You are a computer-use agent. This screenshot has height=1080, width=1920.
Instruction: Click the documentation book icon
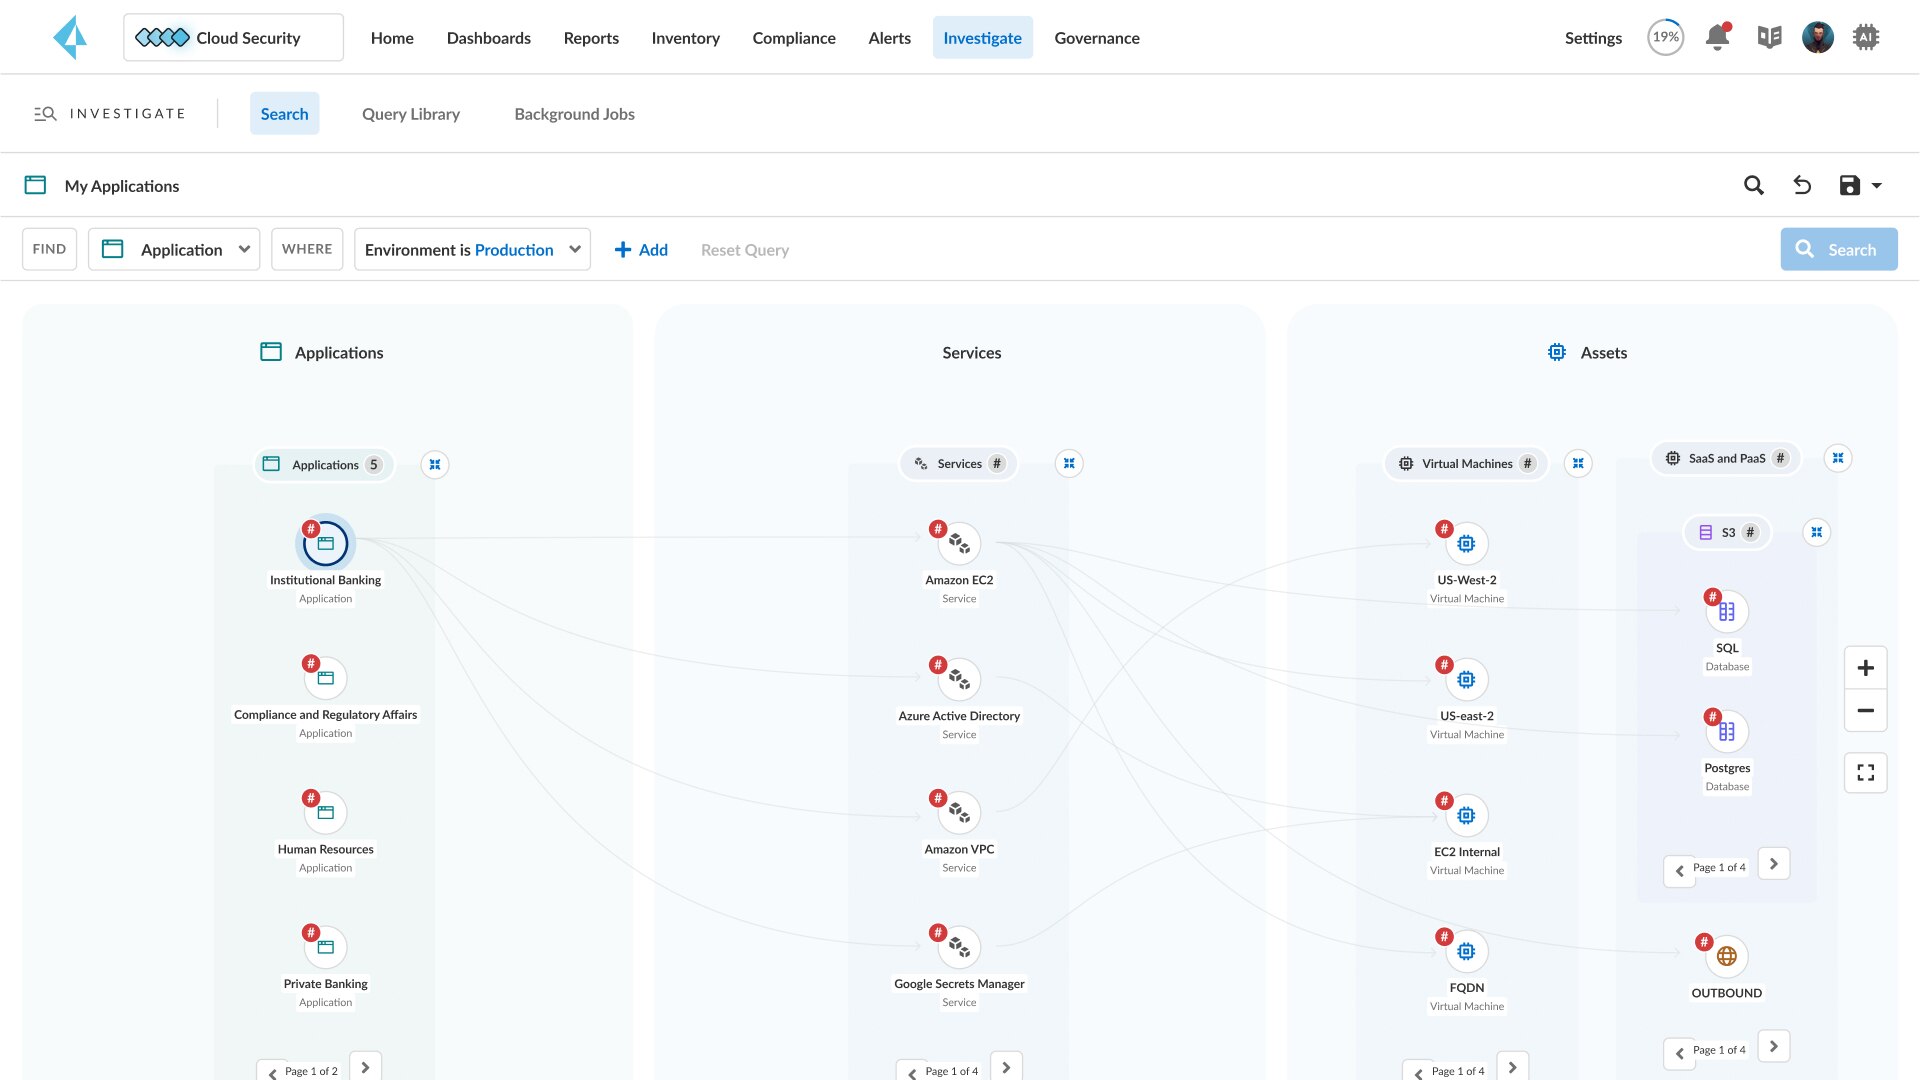point(1770,36)
